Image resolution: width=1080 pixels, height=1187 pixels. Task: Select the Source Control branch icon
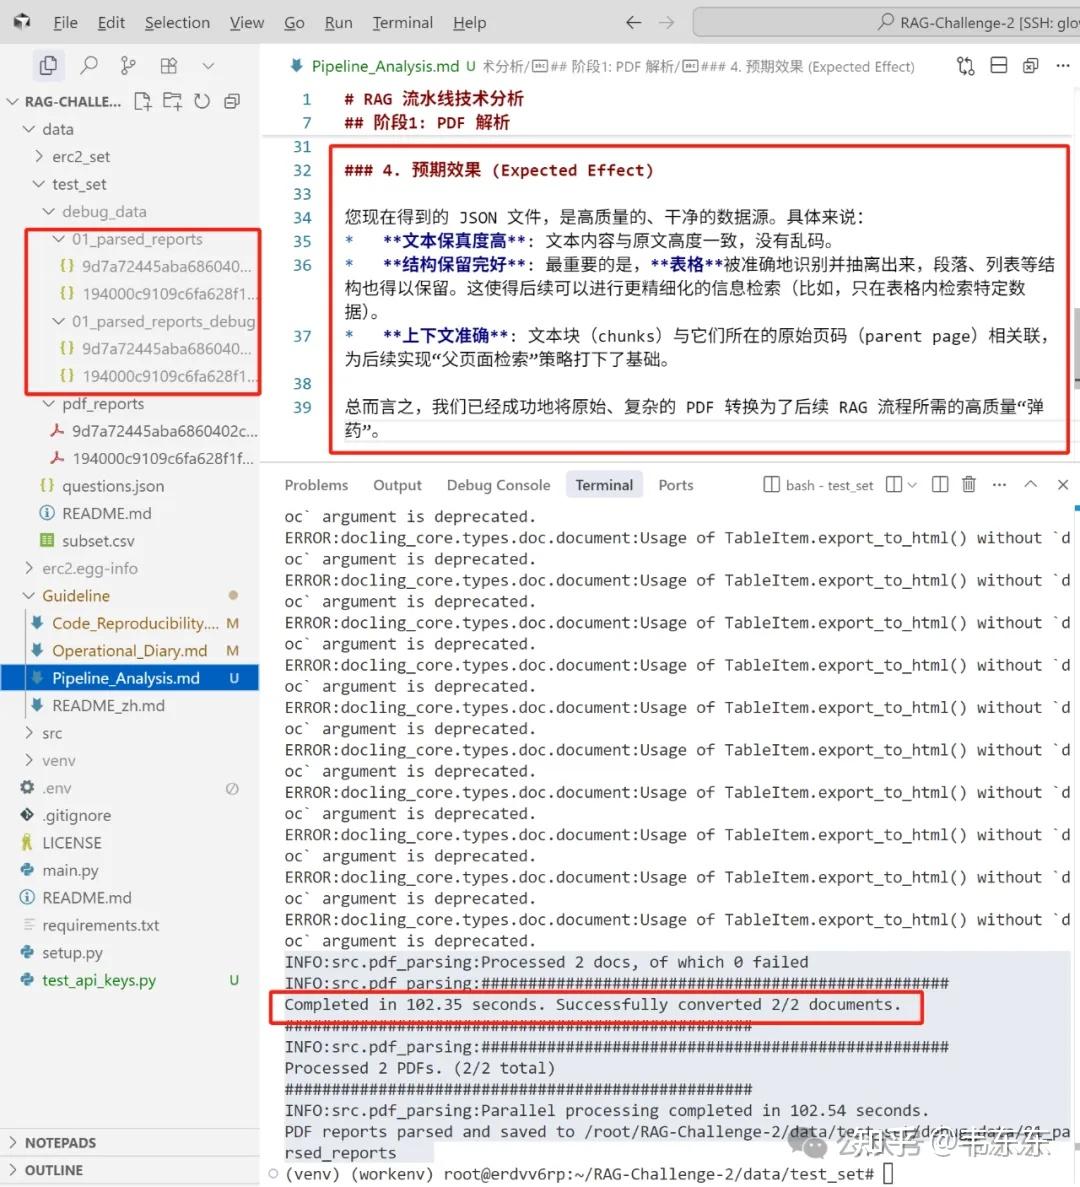(x=128, y=65)
